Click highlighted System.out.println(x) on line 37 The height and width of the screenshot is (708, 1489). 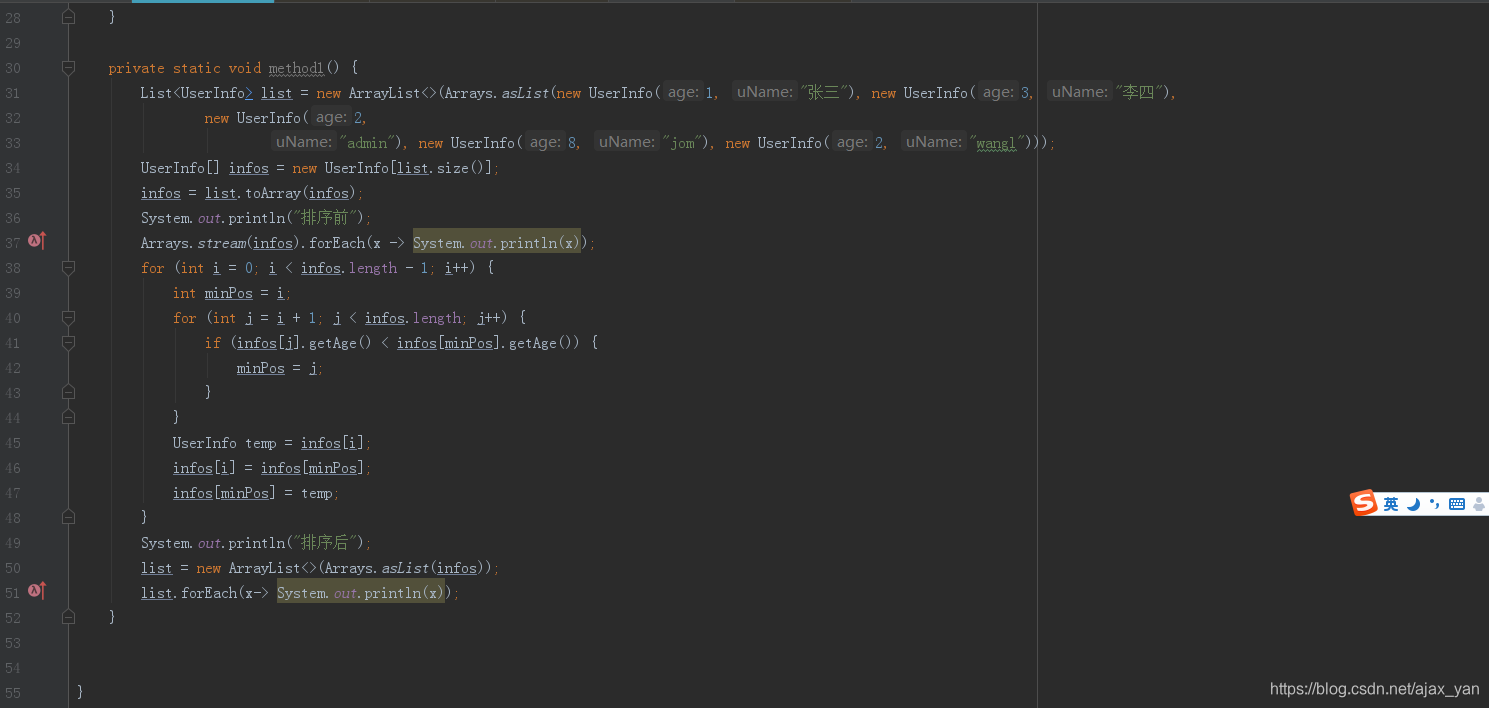[x=497, y=243]
